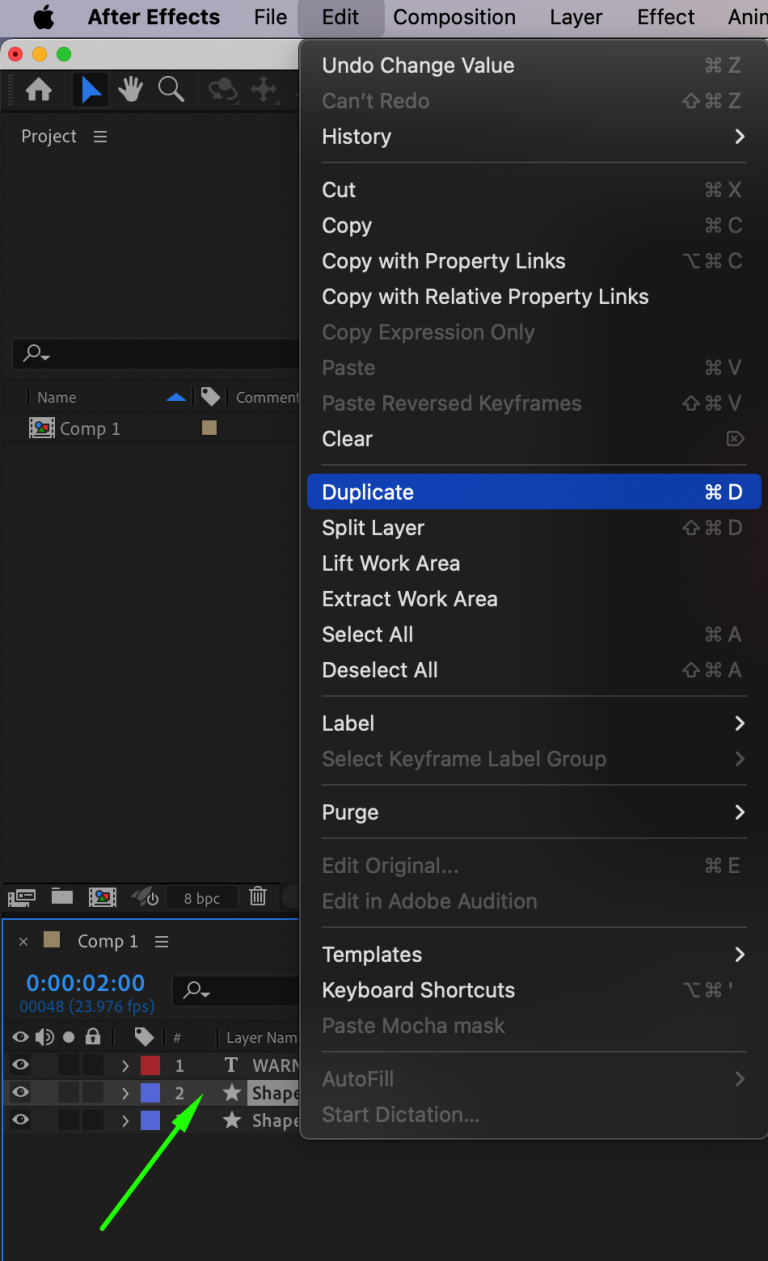
Task: Open the Comp 1 timeline panel menu
Action: [x=160, y=940]
